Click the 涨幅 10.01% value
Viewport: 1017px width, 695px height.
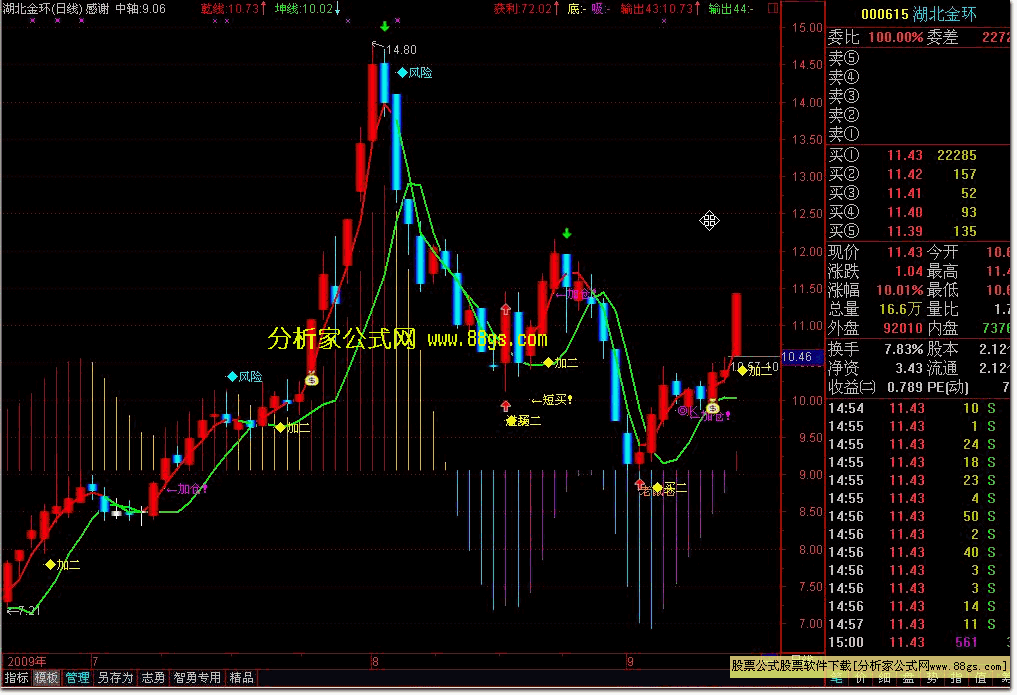(x=900, y=290)
